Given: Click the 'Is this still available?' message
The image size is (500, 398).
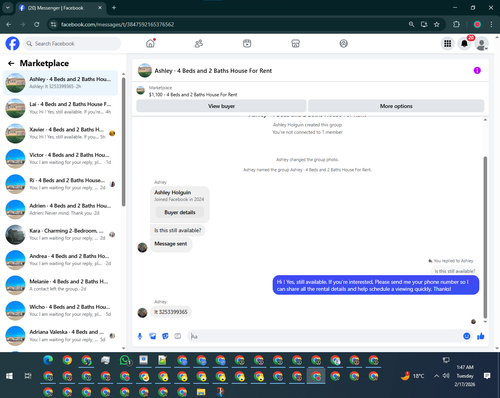Looking at the screenshot, I should click(178, 230).
